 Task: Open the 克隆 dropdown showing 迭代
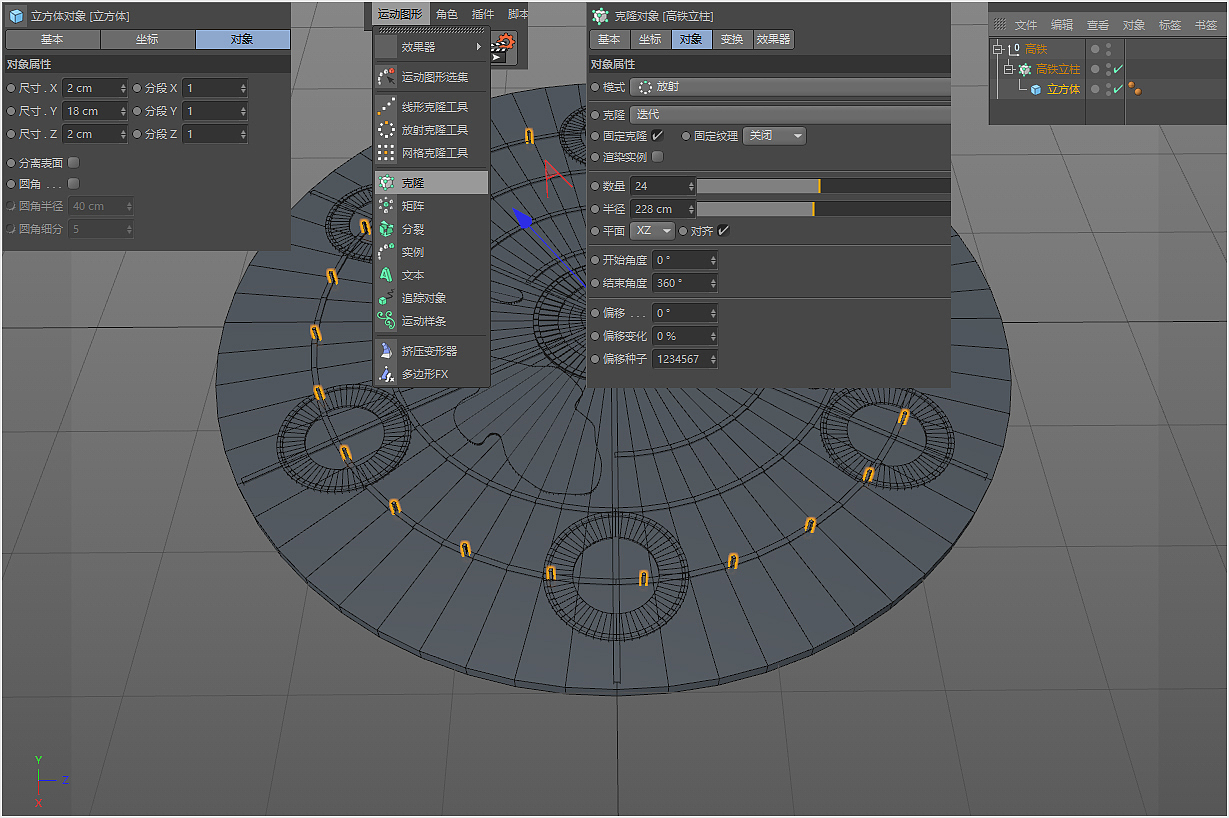[790, 115]
